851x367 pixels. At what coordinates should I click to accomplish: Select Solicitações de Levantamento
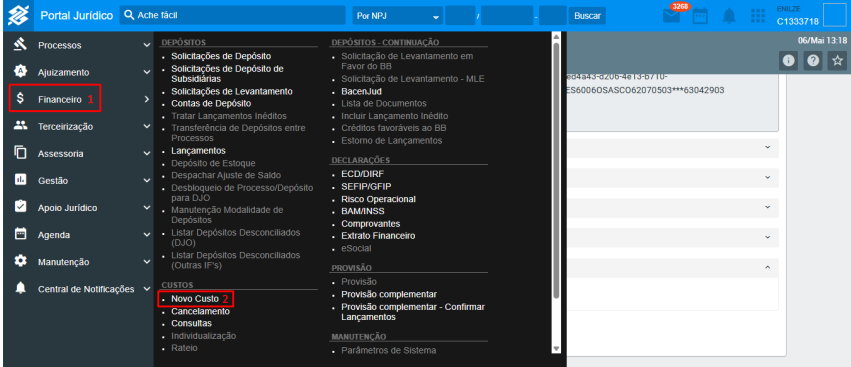coord(232,91)
